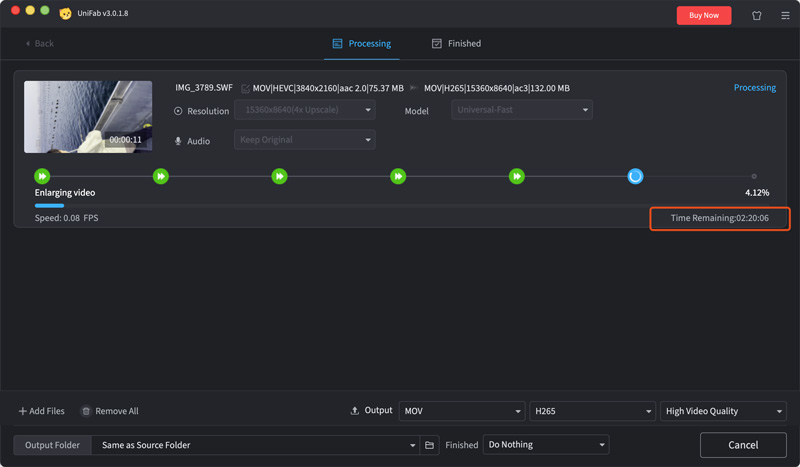Viewport: 800px width, 467px height.
Task: Click the blue spinning current stage indicator
Action: (635, 177)
